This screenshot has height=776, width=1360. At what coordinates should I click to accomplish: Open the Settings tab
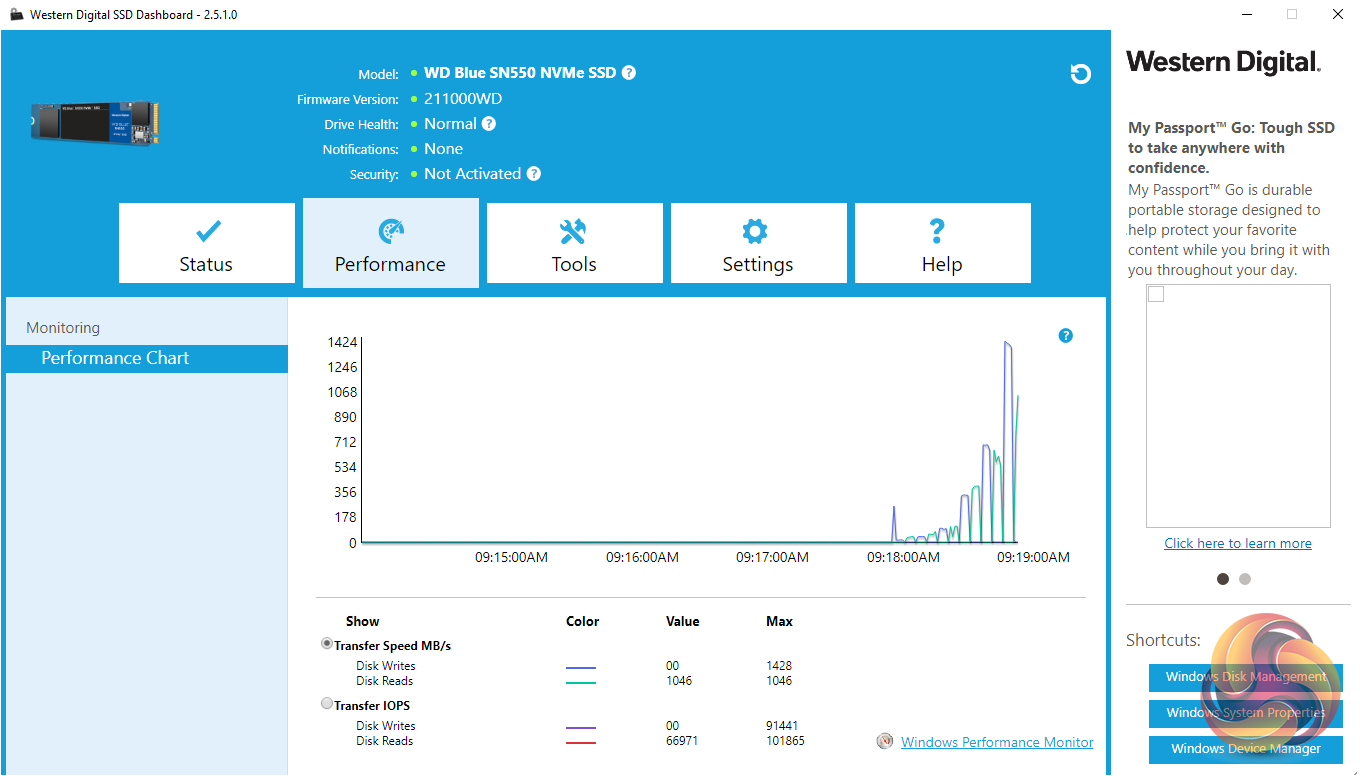758,244
